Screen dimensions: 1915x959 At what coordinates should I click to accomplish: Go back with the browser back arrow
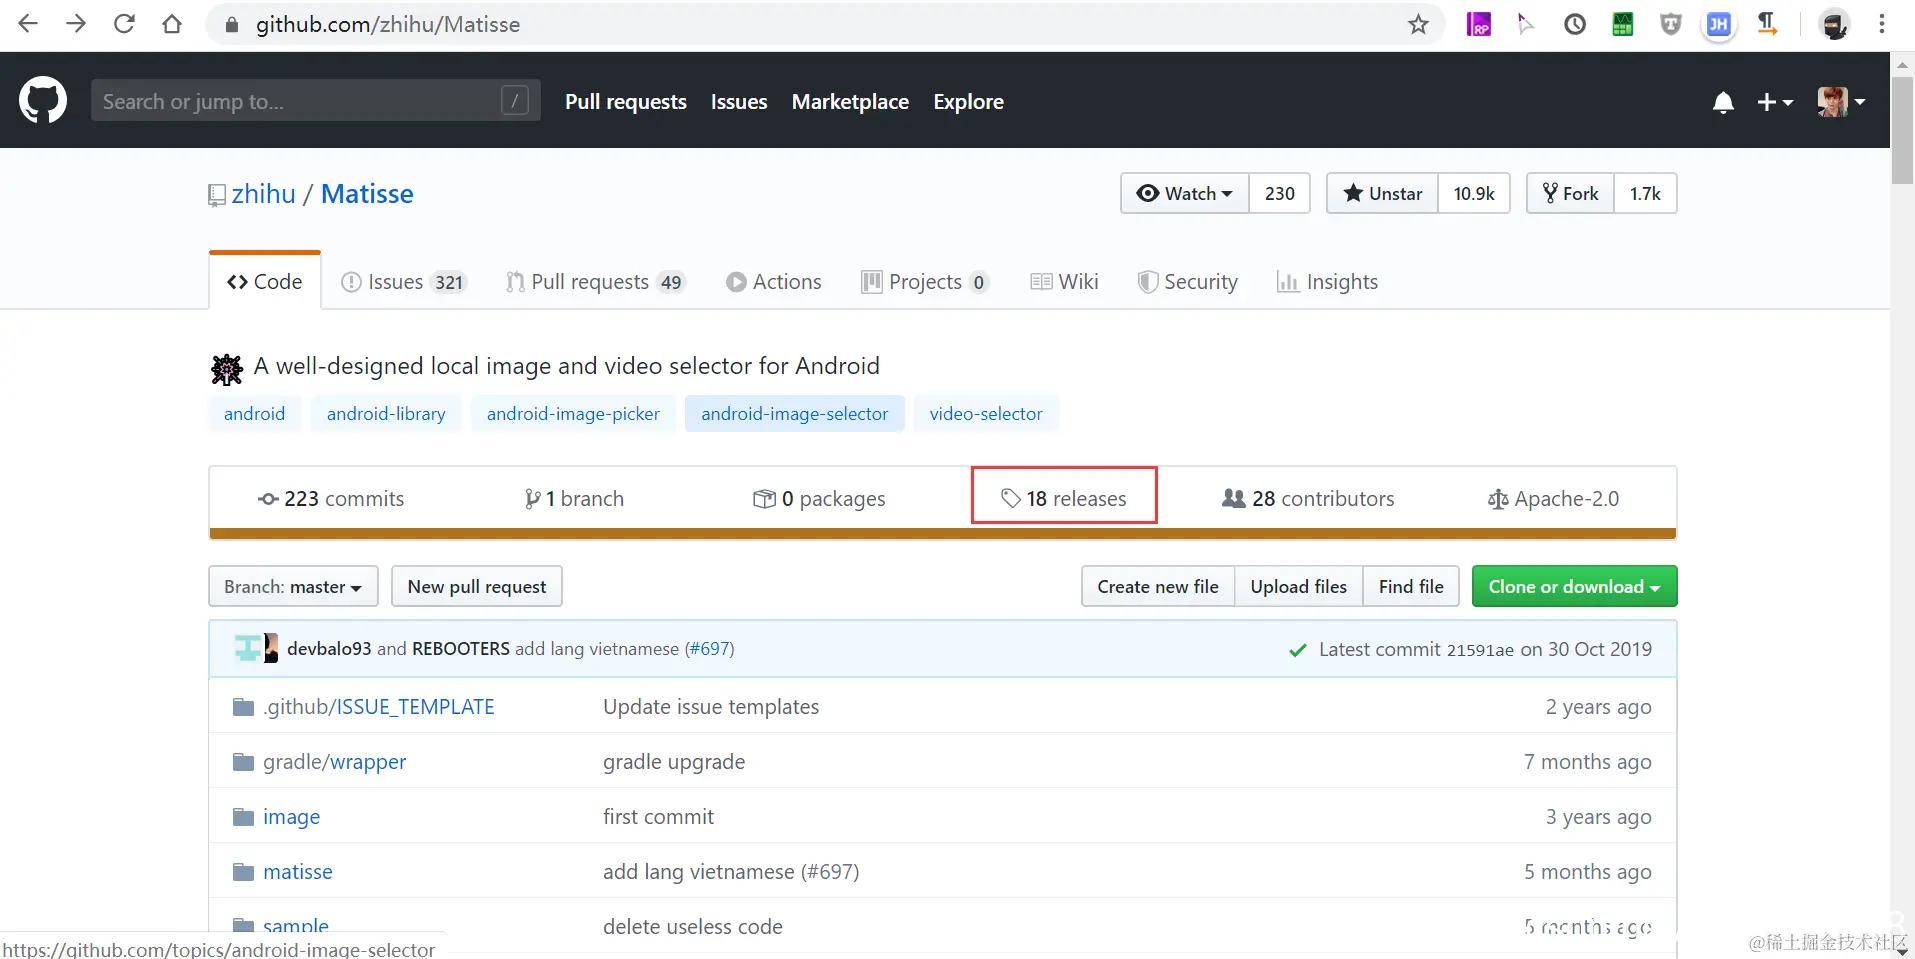click(x=28, y=24)
